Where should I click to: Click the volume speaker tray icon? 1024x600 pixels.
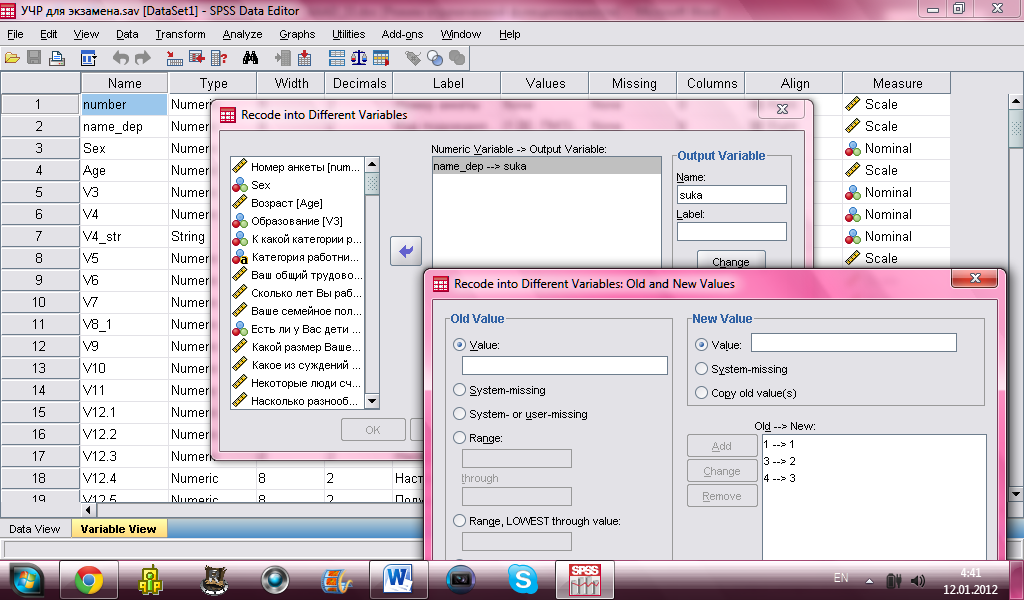tap(918, 580)
